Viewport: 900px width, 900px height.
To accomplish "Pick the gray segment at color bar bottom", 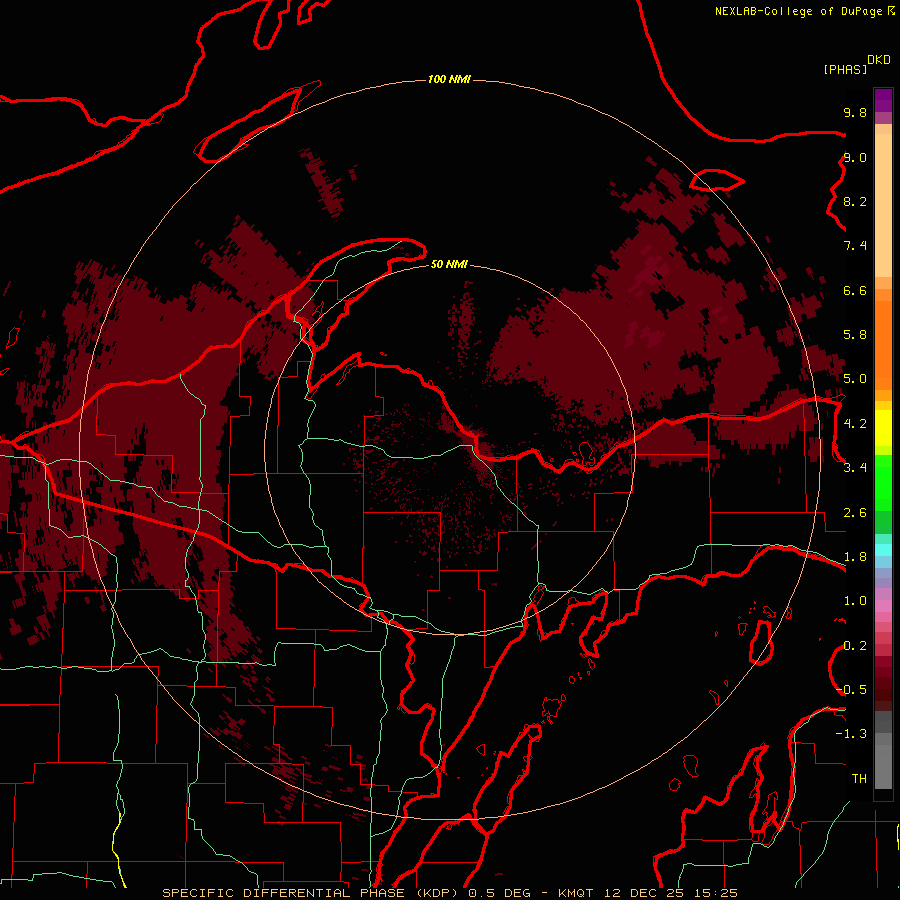I will [883, 766].
